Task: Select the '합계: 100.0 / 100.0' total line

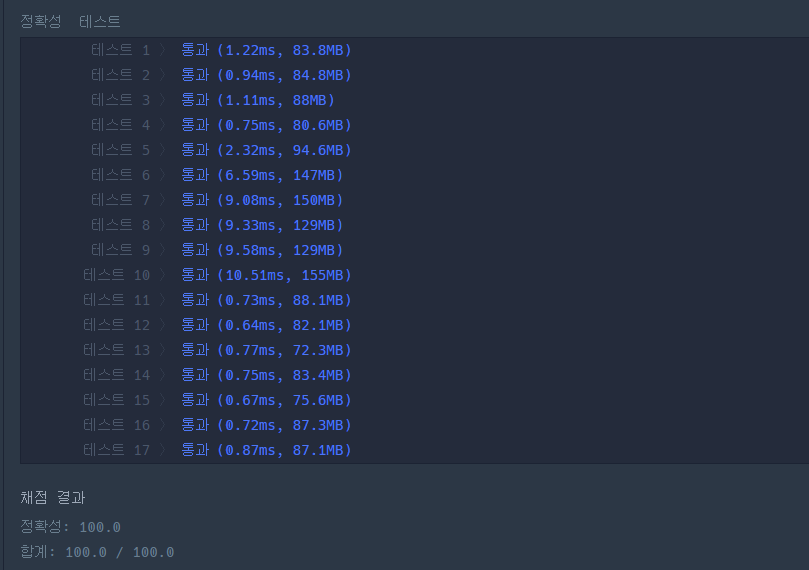Action: coord(97,552)
